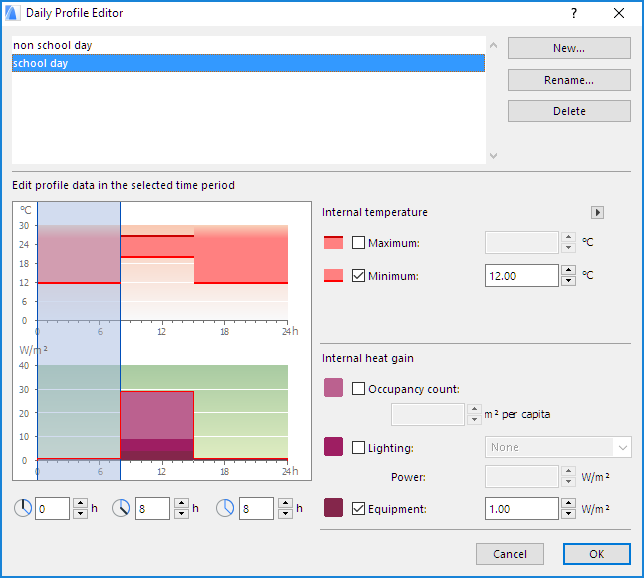Enable the Maximum temperature checkbox
The image size is (644, 578).
pos(359,243)
